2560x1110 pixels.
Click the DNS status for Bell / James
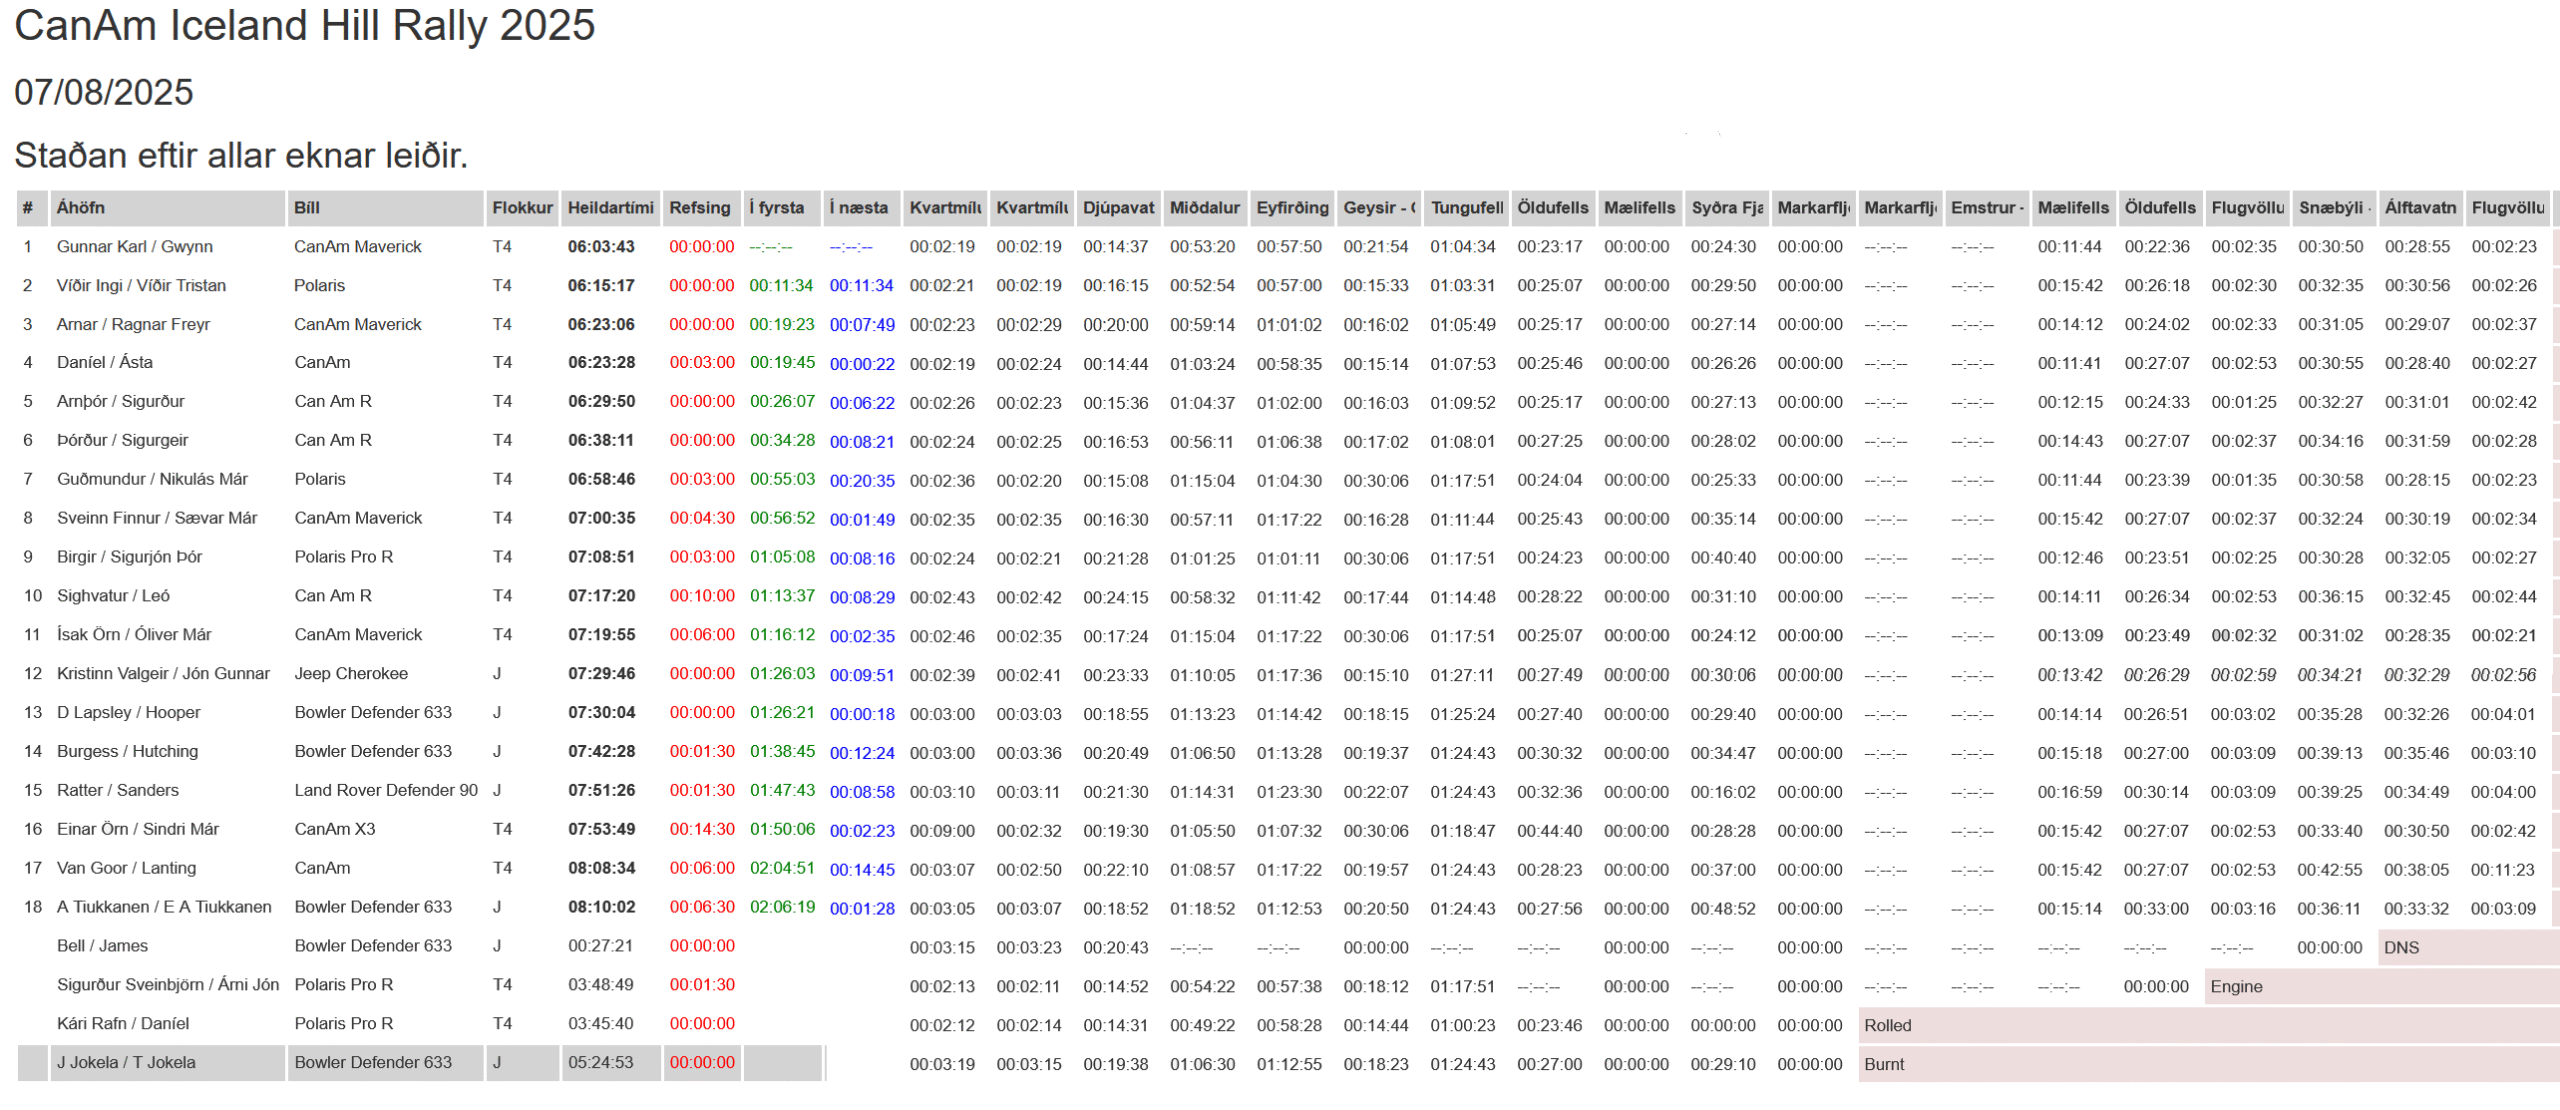tap(2401, 948)
